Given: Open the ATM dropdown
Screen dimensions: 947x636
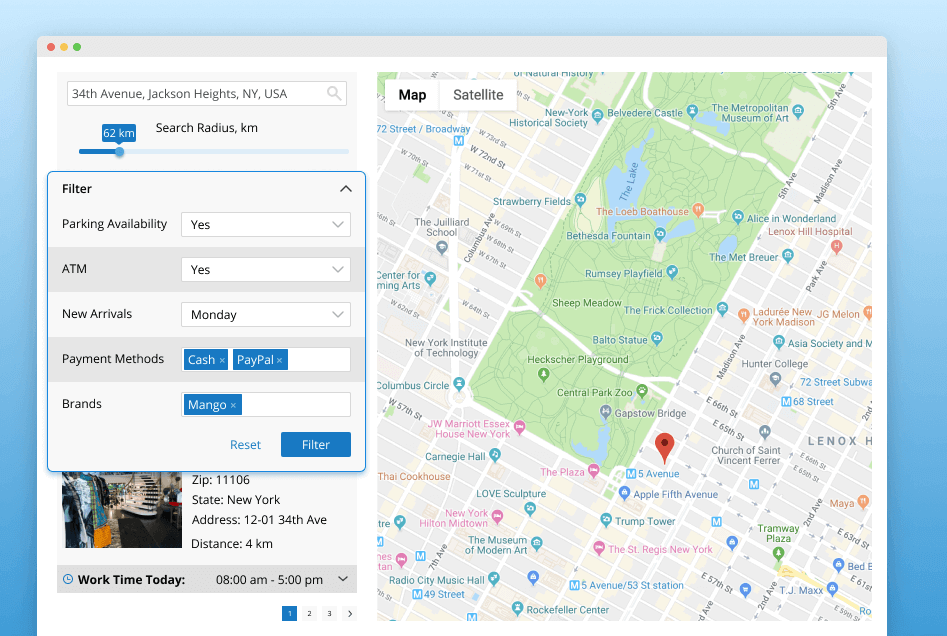Looking at the screenshot, I should pyautogui.click(x=266, y=269).
